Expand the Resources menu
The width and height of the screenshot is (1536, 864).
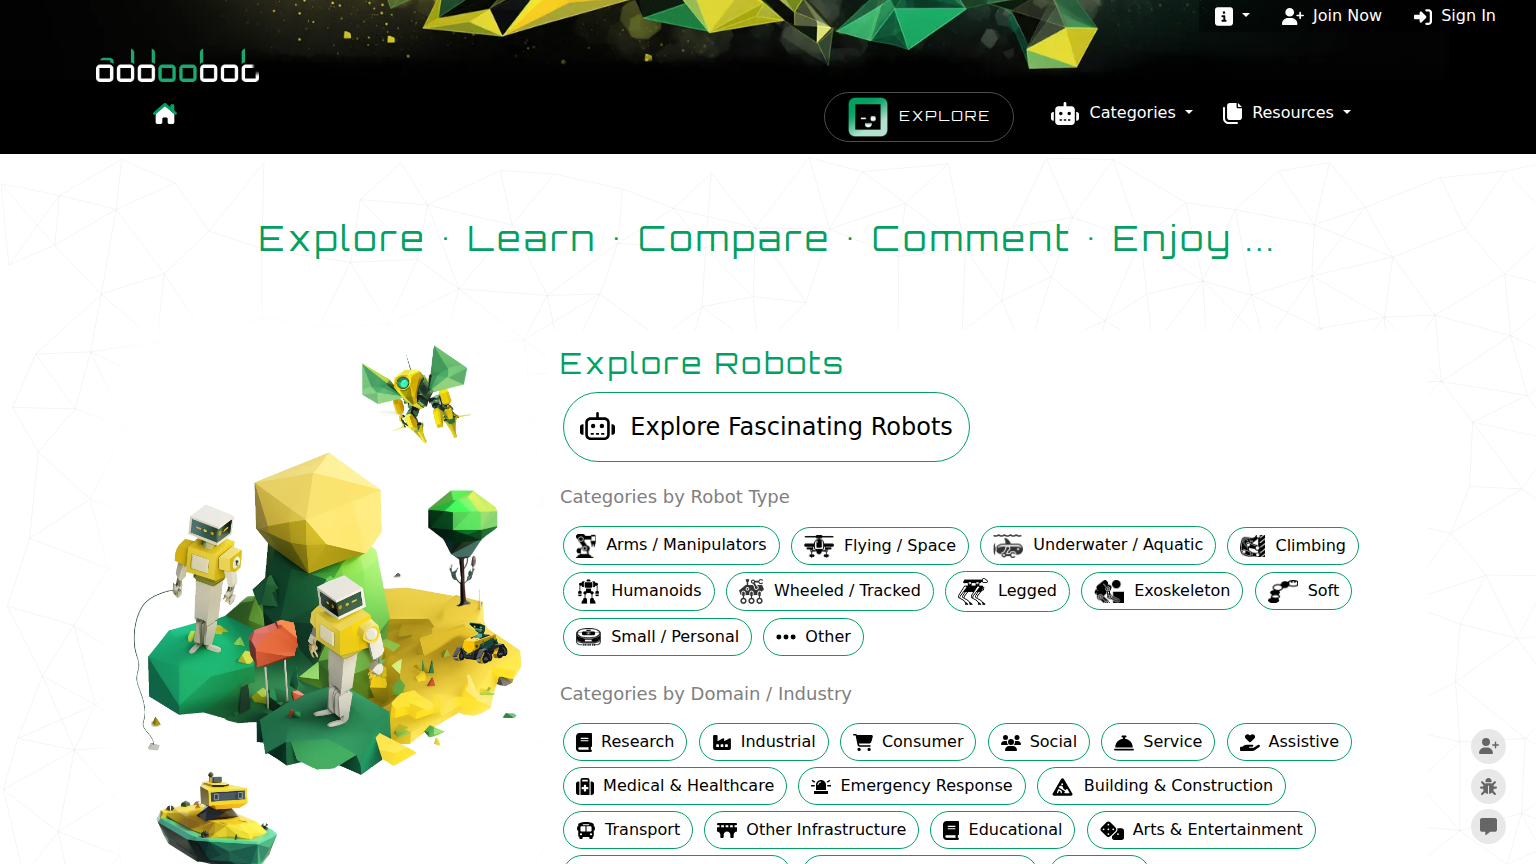(1287, 113)
